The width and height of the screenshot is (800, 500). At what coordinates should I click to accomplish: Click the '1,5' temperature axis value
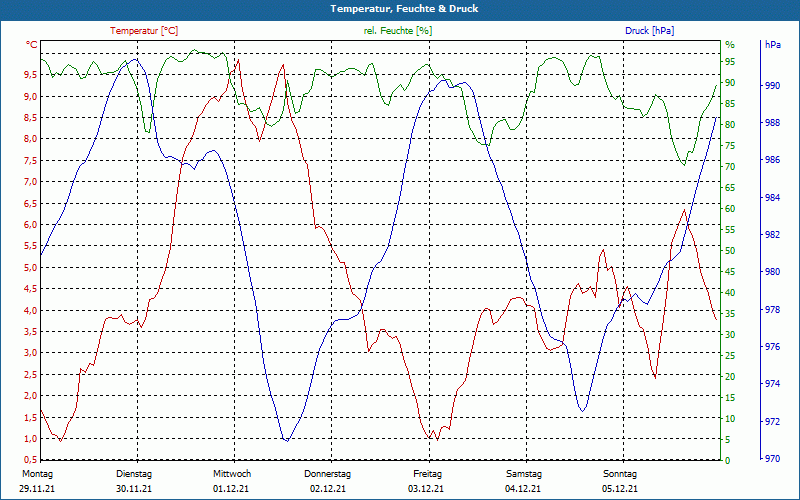[31, 417]
